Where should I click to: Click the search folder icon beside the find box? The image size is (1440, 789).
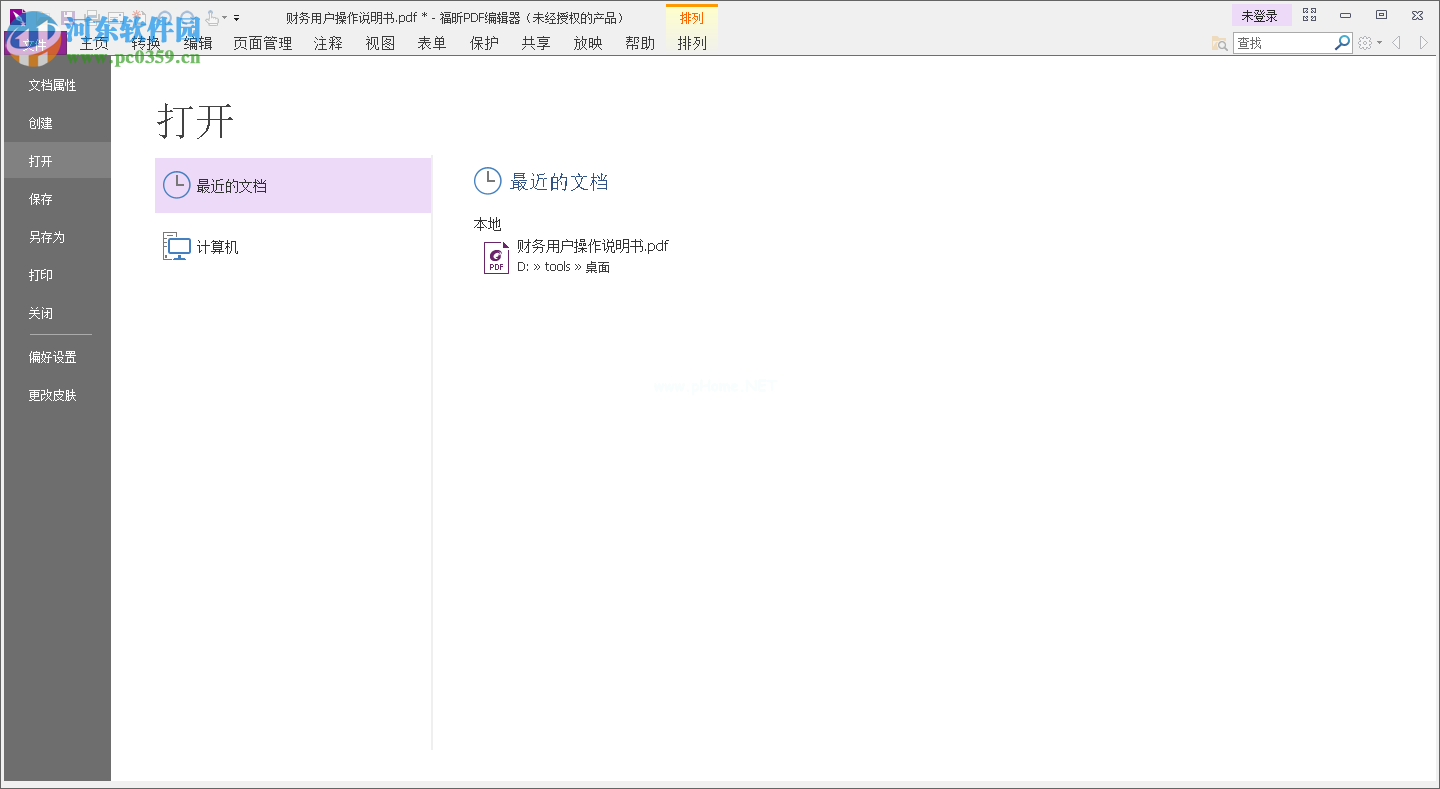pyautogui.click(x=1219, y=43)
